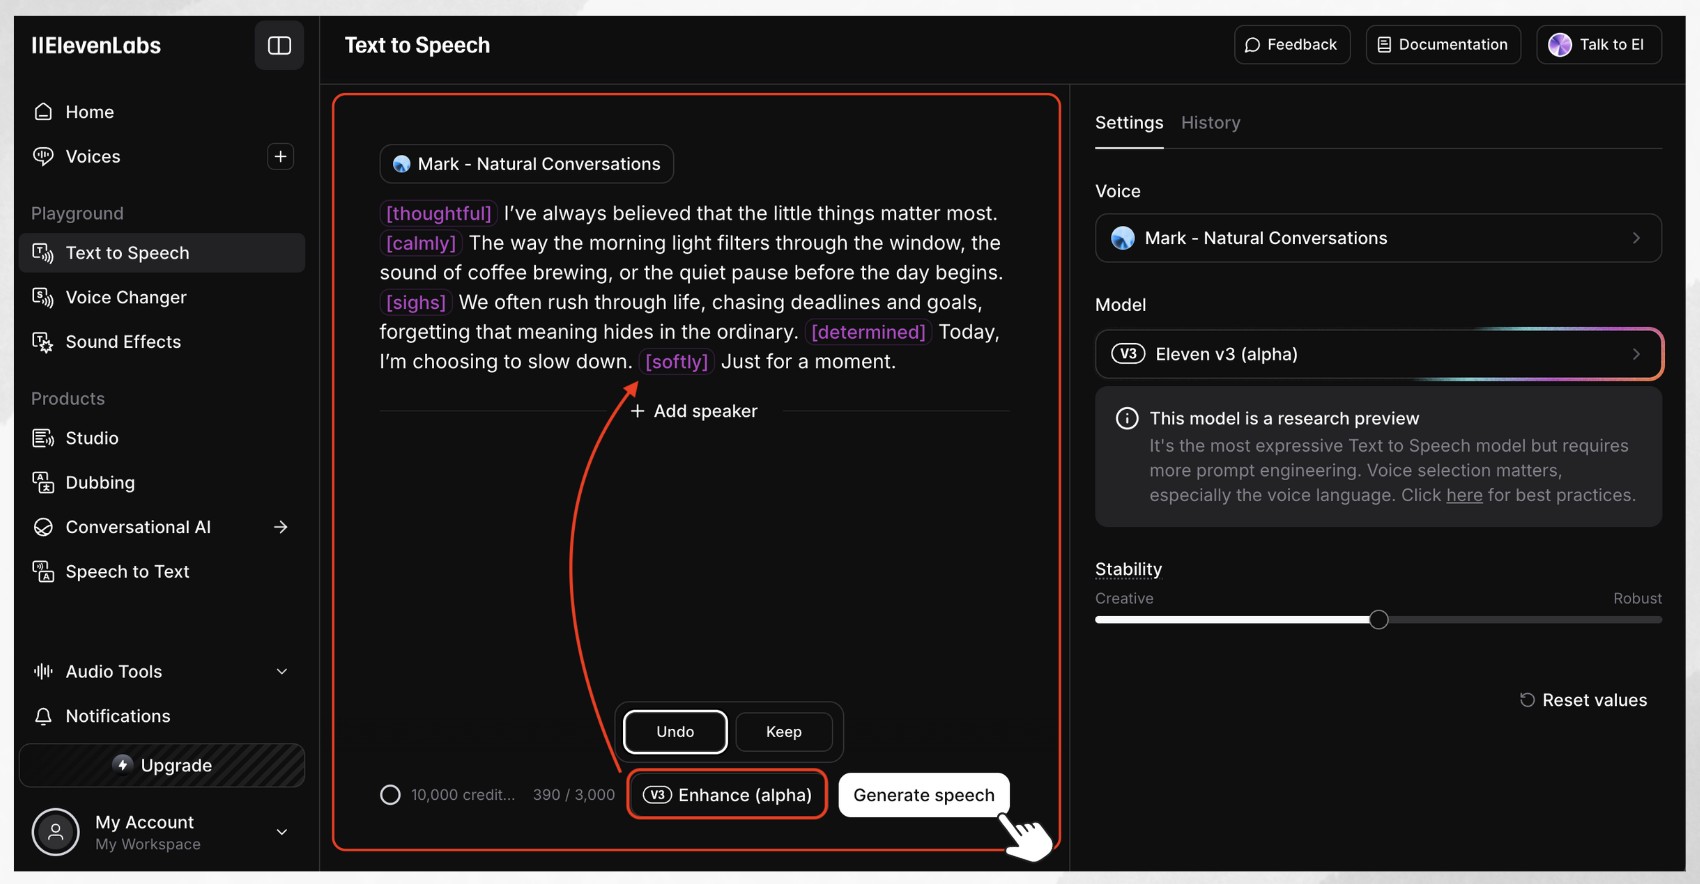1700x884 pixels.
Task: Click the Undo button
Action: tap(675, 732)
